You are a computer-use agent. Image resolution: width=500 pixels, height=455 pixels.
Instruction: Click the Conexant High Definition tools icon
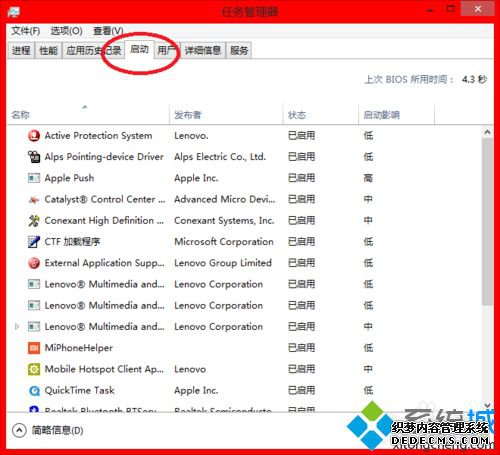coord(34,221)
